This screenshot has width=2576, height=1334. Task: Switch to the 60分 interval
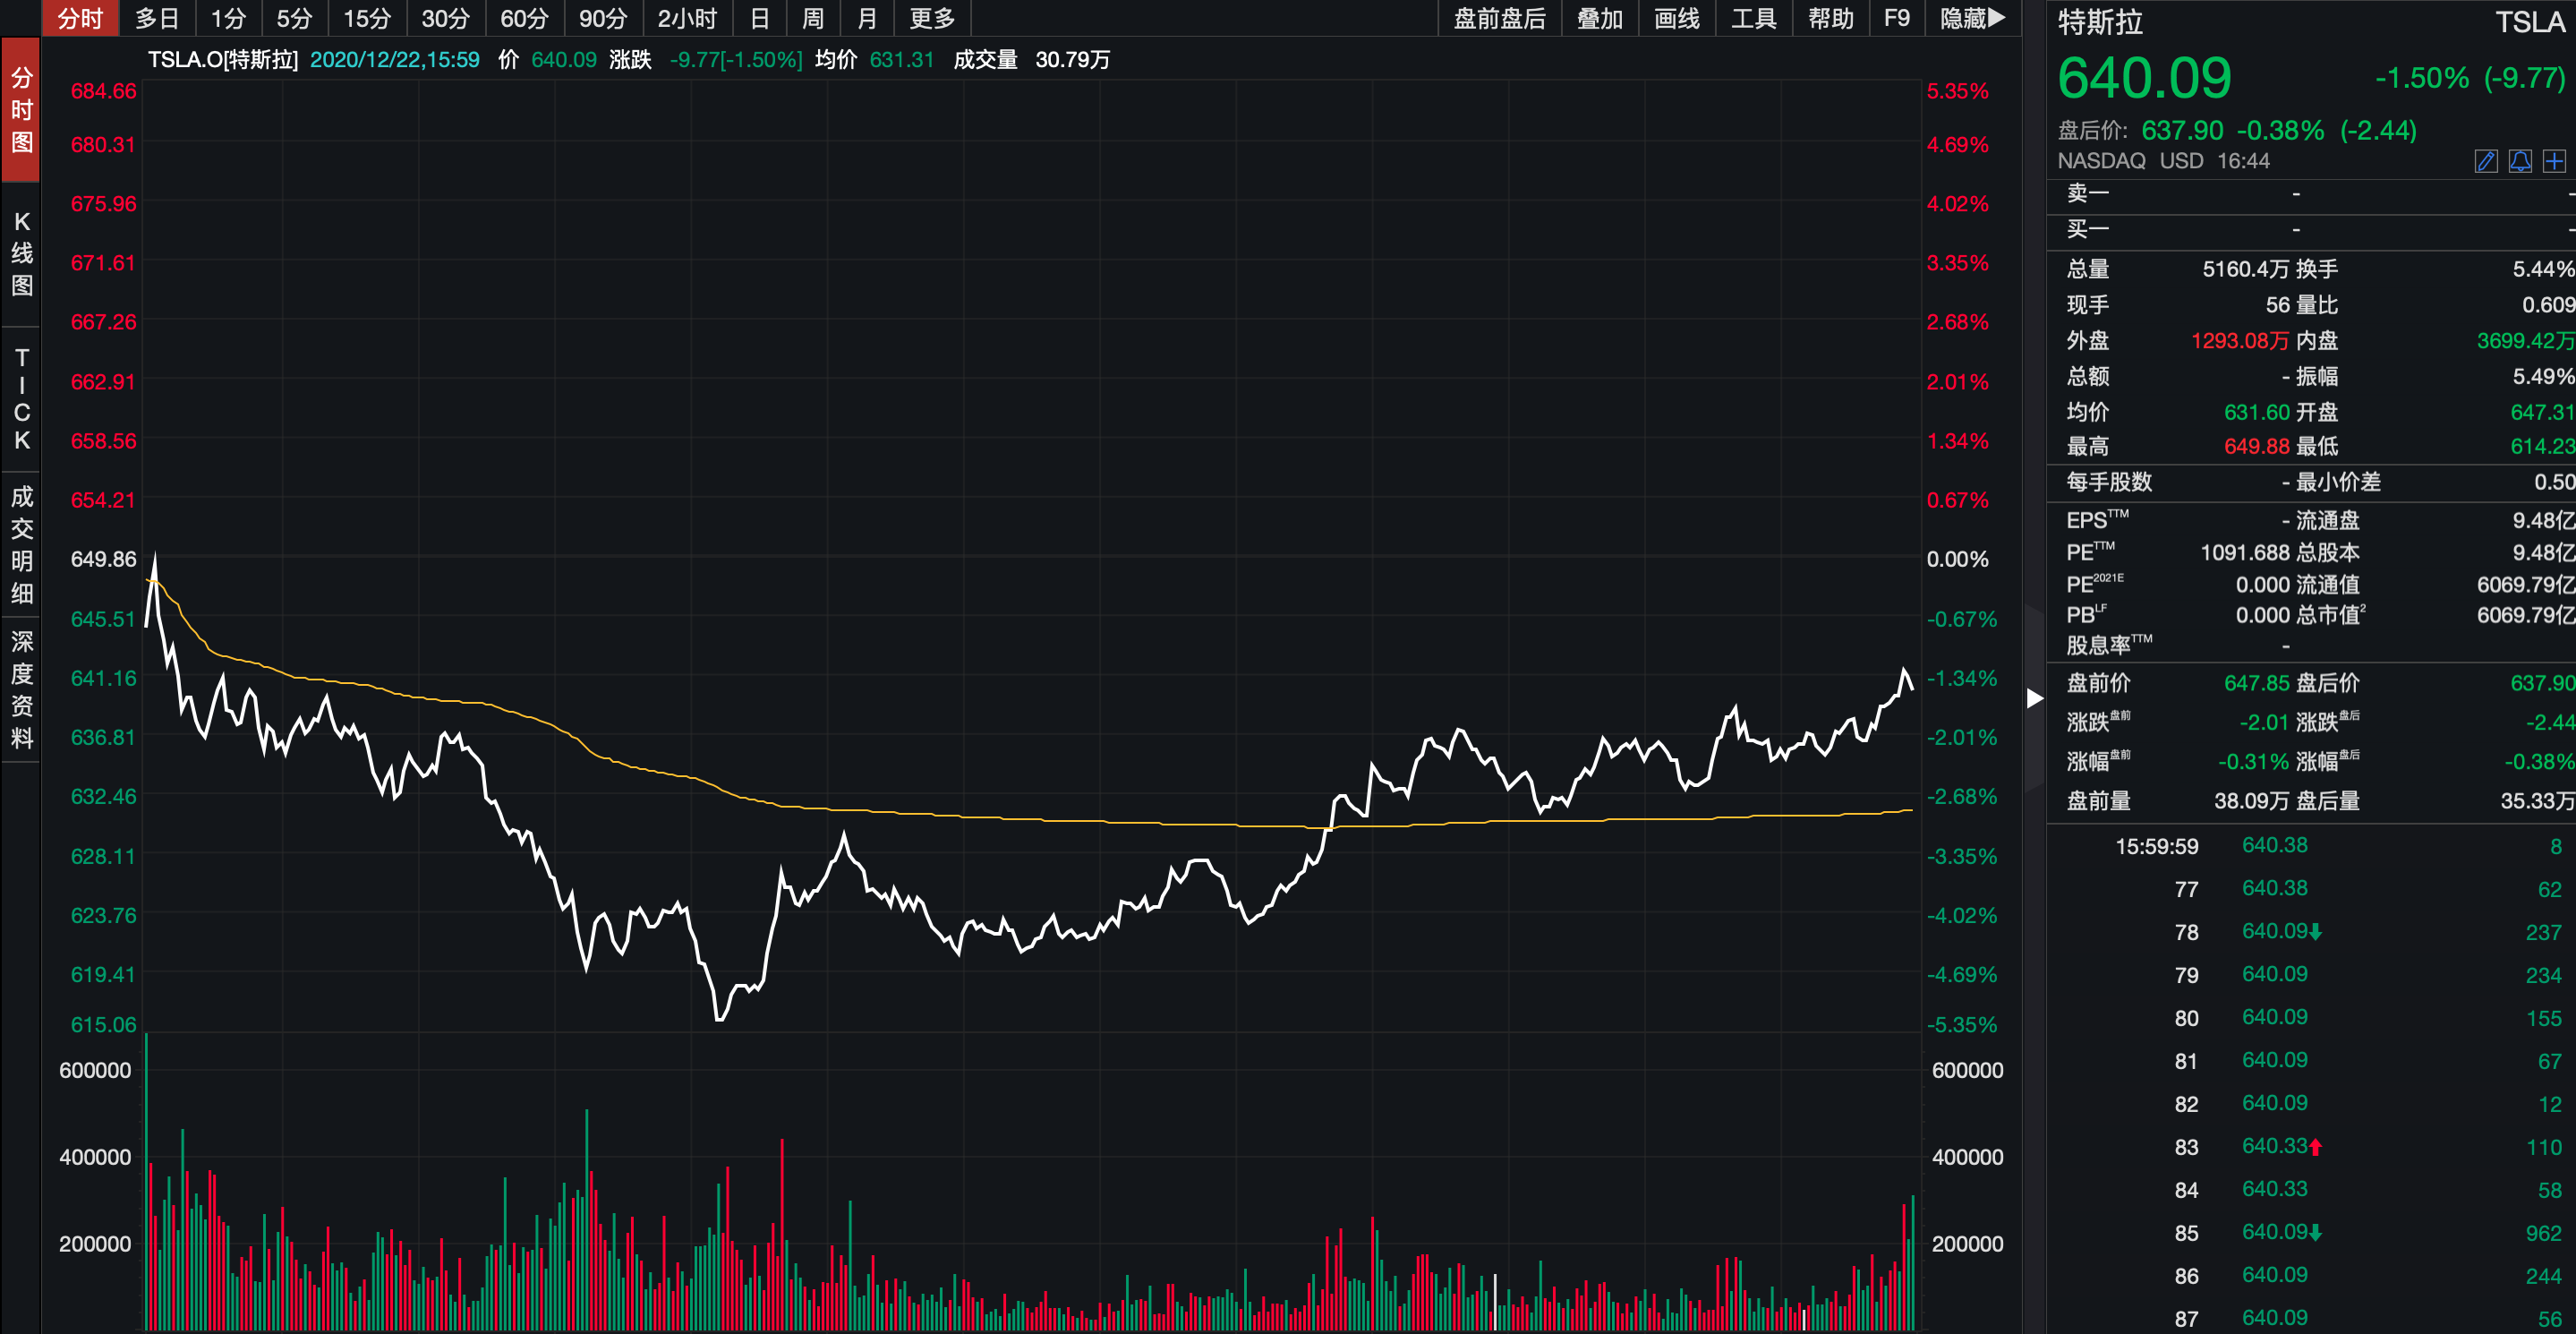[524, 18]
